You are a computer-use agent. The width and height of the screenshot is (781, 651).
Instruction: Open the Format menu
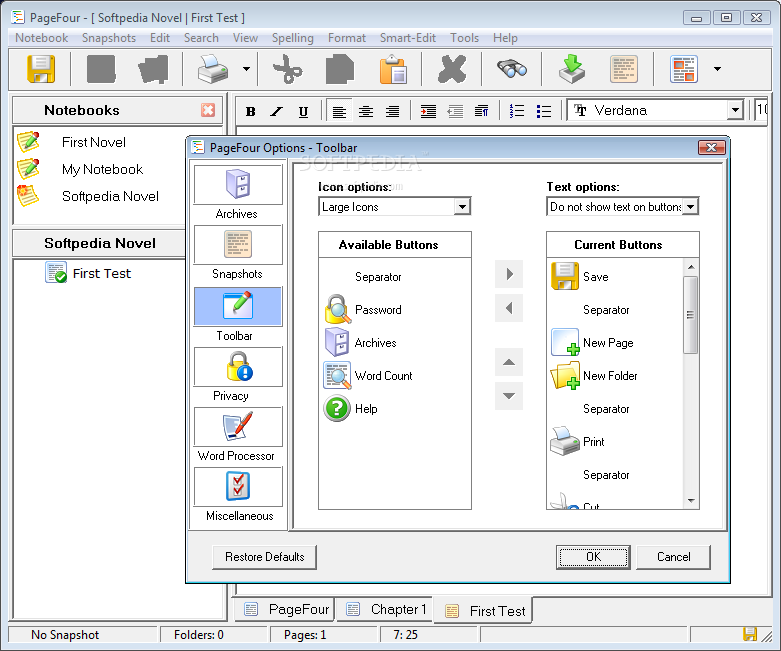tap(347, 38)
